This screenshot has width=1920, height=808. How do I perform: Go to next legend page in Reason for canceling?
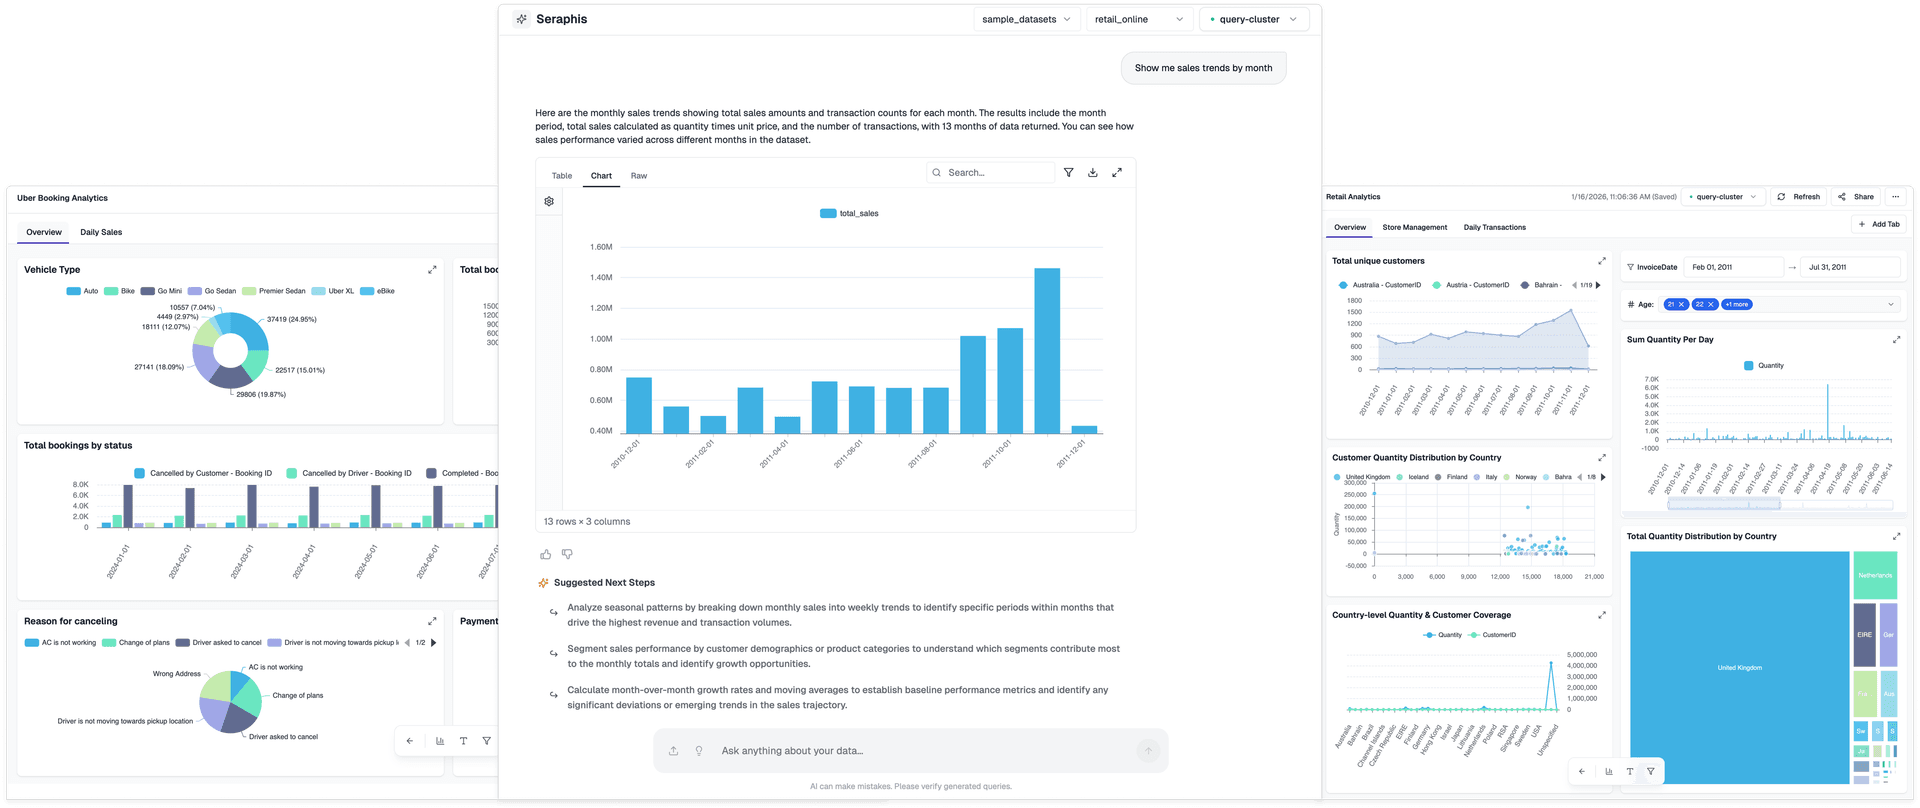[434, 643]
